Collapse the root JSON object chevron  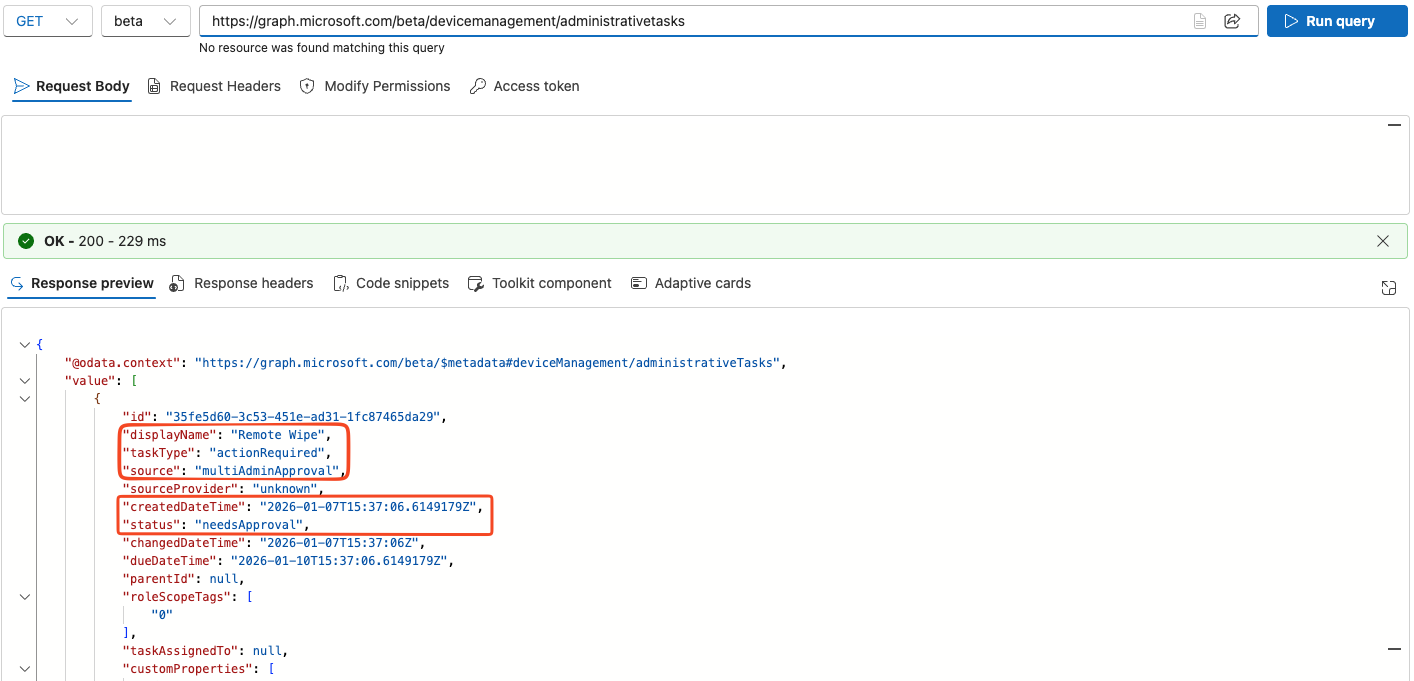pos(24,343)
